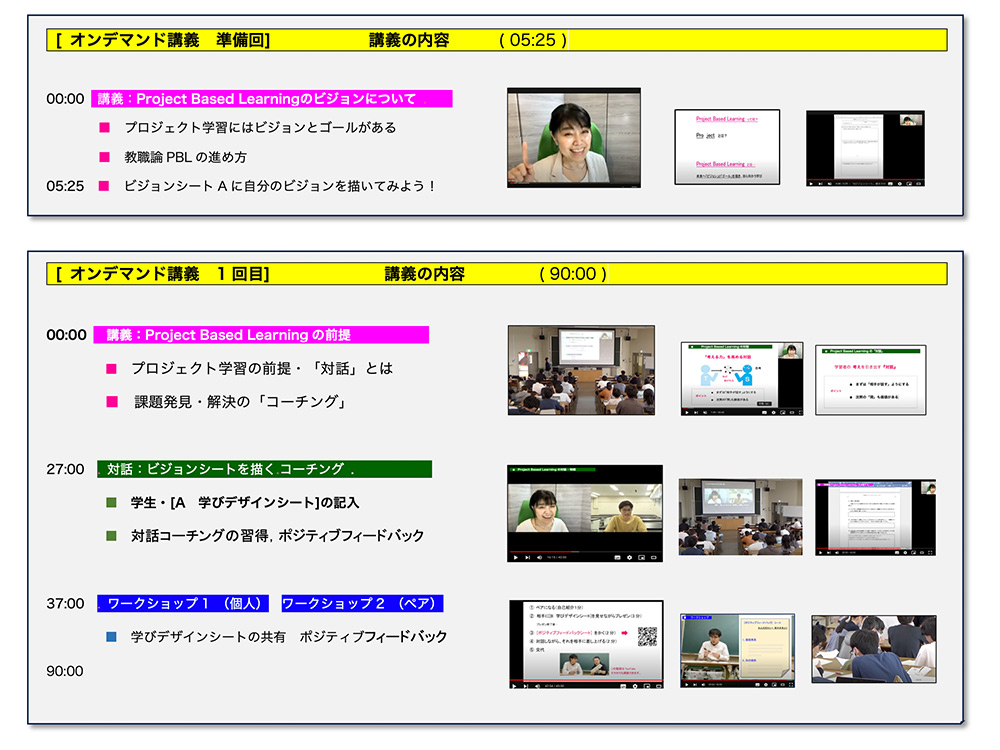Open the lecture hall audience photo in session 1
The height and width of the screenshot is (750, 1000).
pos(581,370)
